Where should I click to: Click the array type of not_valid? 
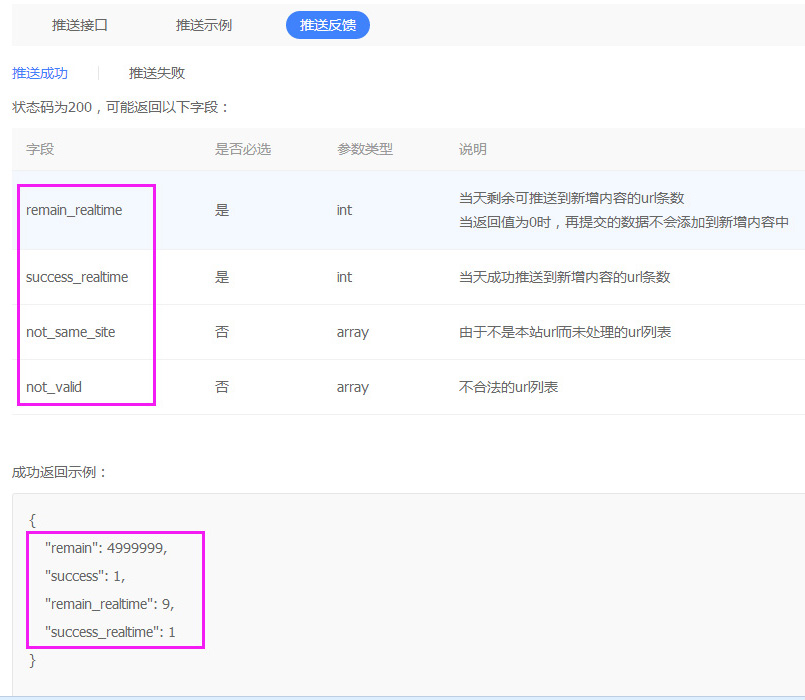347,387
